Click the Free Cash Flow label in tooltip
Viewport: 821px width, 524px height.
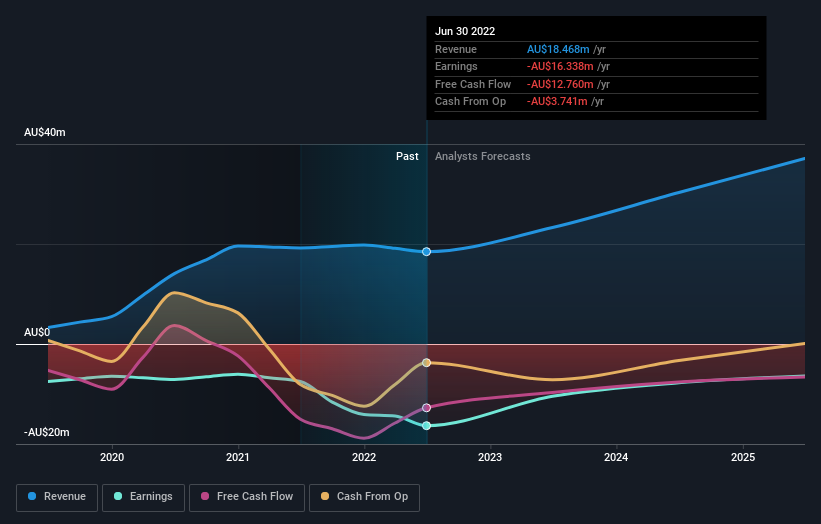click(x=473, y=84)
